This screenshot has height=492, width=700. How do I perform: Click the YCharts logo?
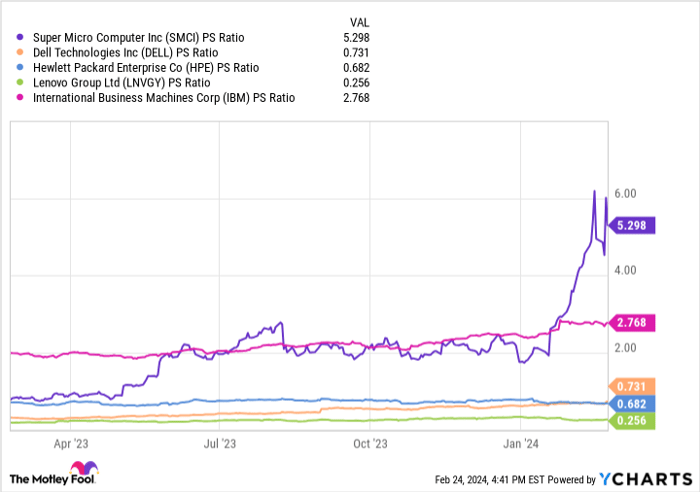point(646,479)
